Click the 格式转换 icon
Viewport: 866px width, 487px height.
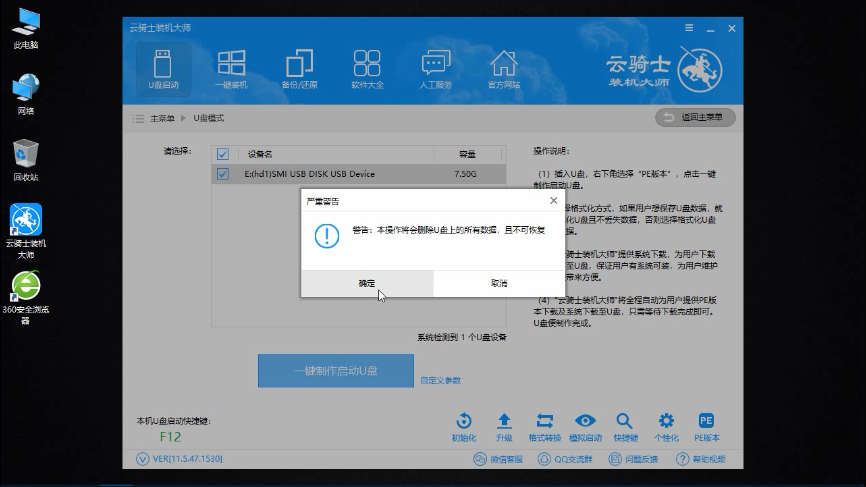[x=545, y=427]
